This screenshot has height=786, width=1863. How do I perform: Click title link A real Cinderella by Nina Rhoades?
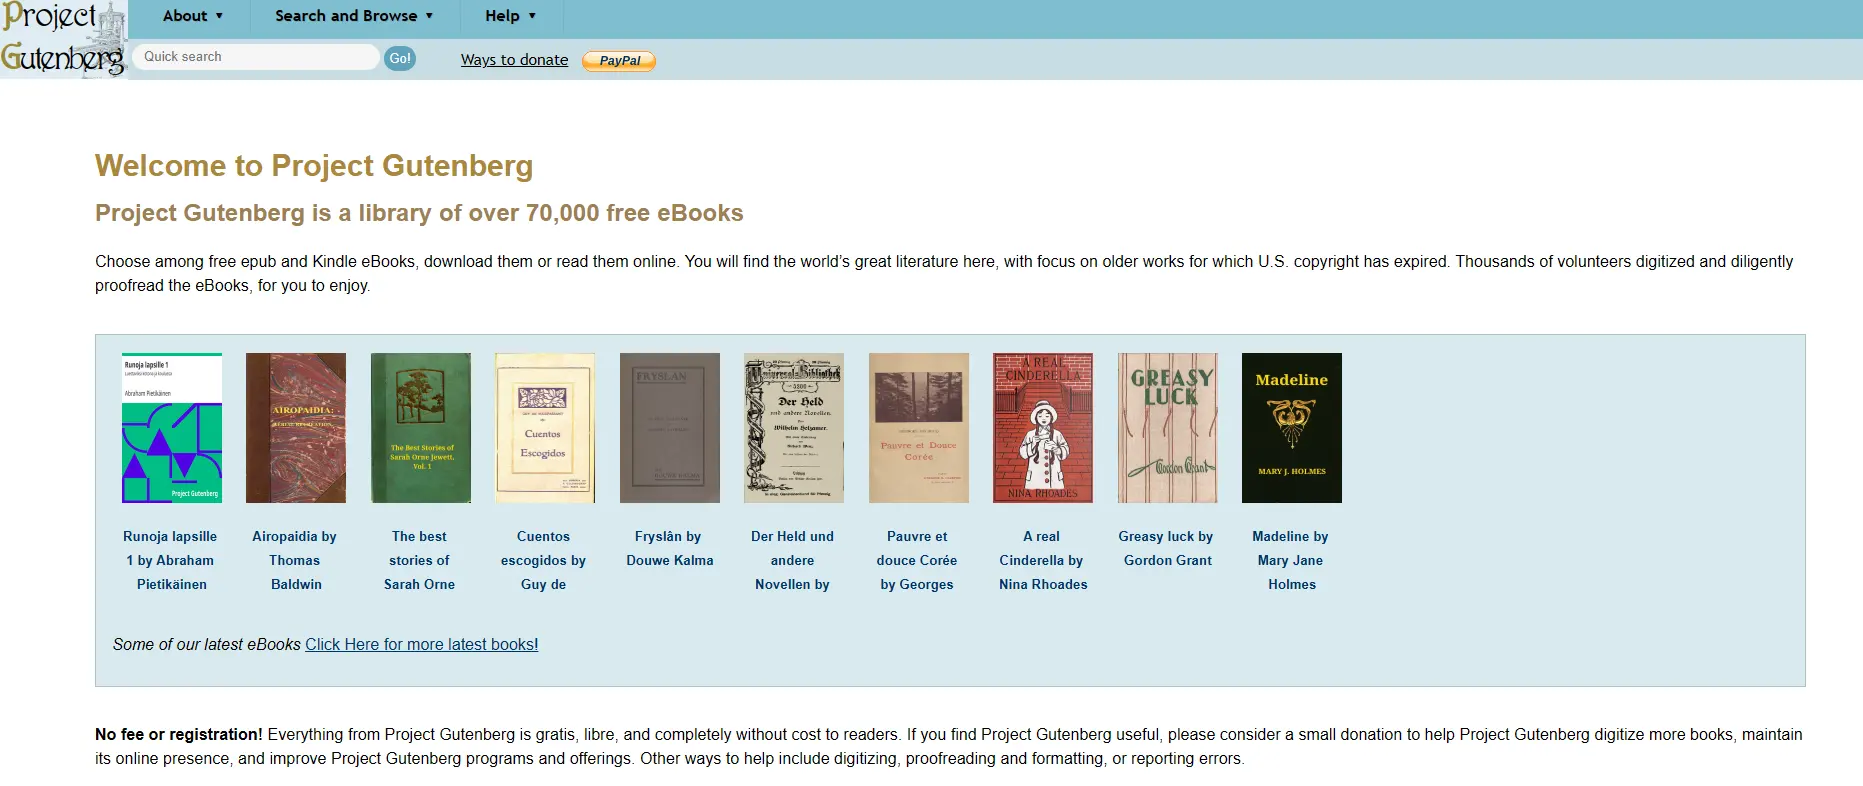coord(1043,561)
